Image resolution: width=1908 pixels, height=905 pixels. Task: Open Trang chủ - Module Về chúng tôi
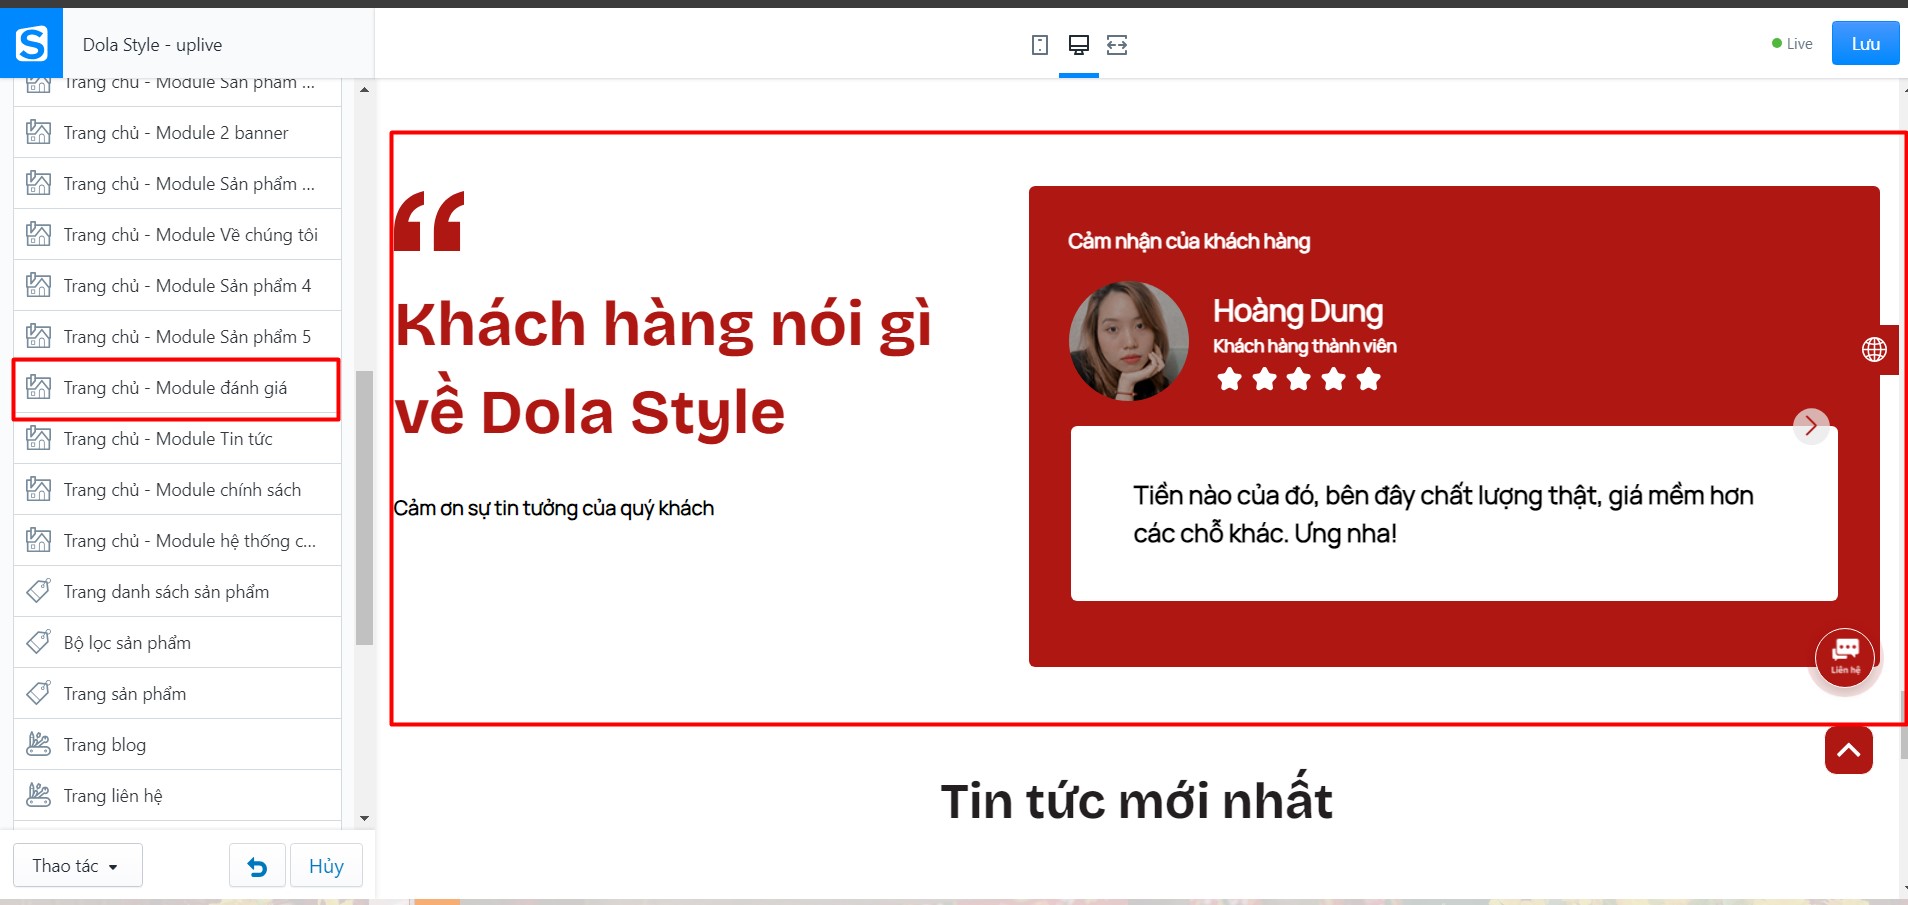[x=177, y=234]
